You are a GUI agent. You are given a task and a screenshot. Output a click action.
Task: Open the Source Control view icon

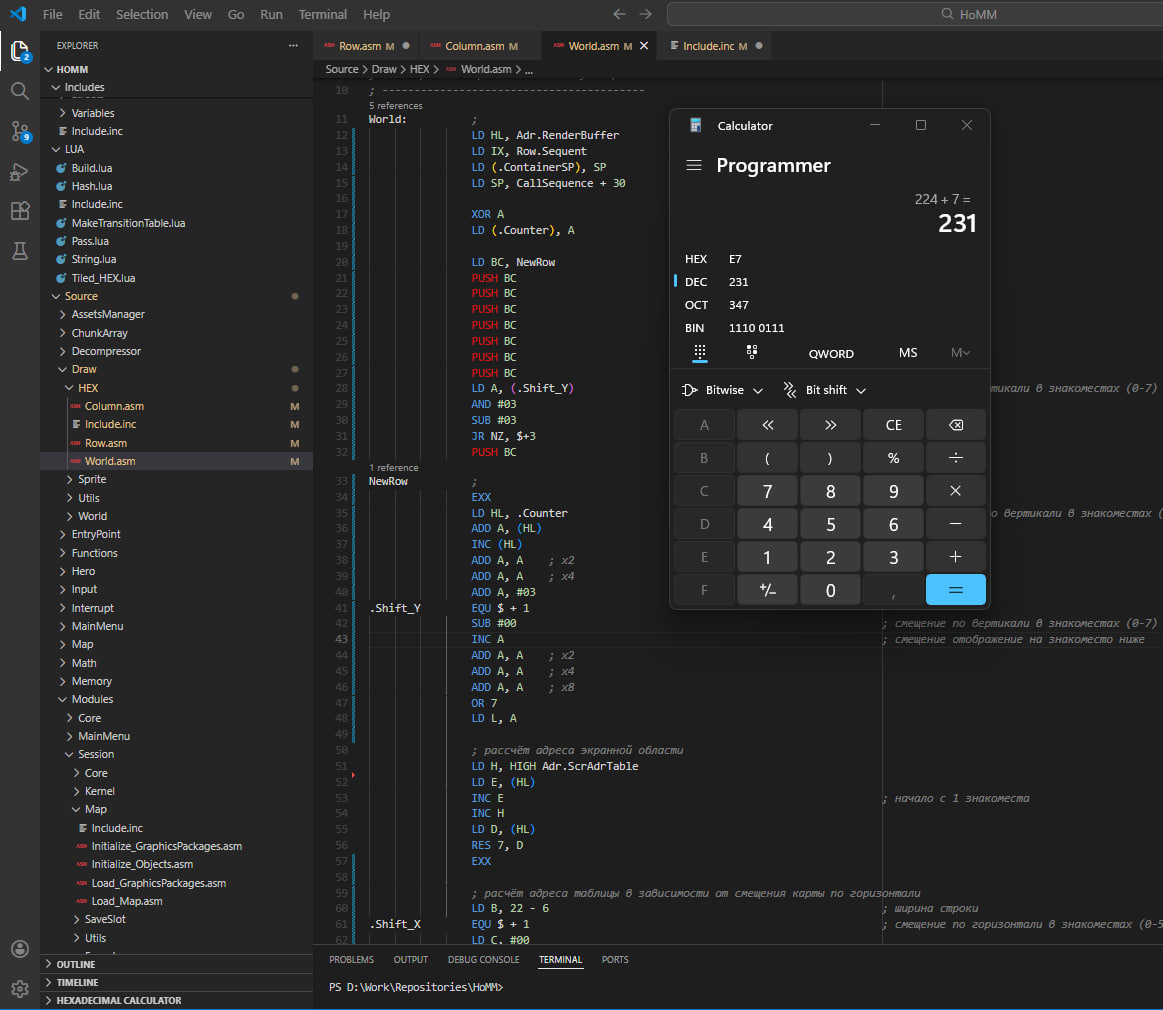point(19,131)
